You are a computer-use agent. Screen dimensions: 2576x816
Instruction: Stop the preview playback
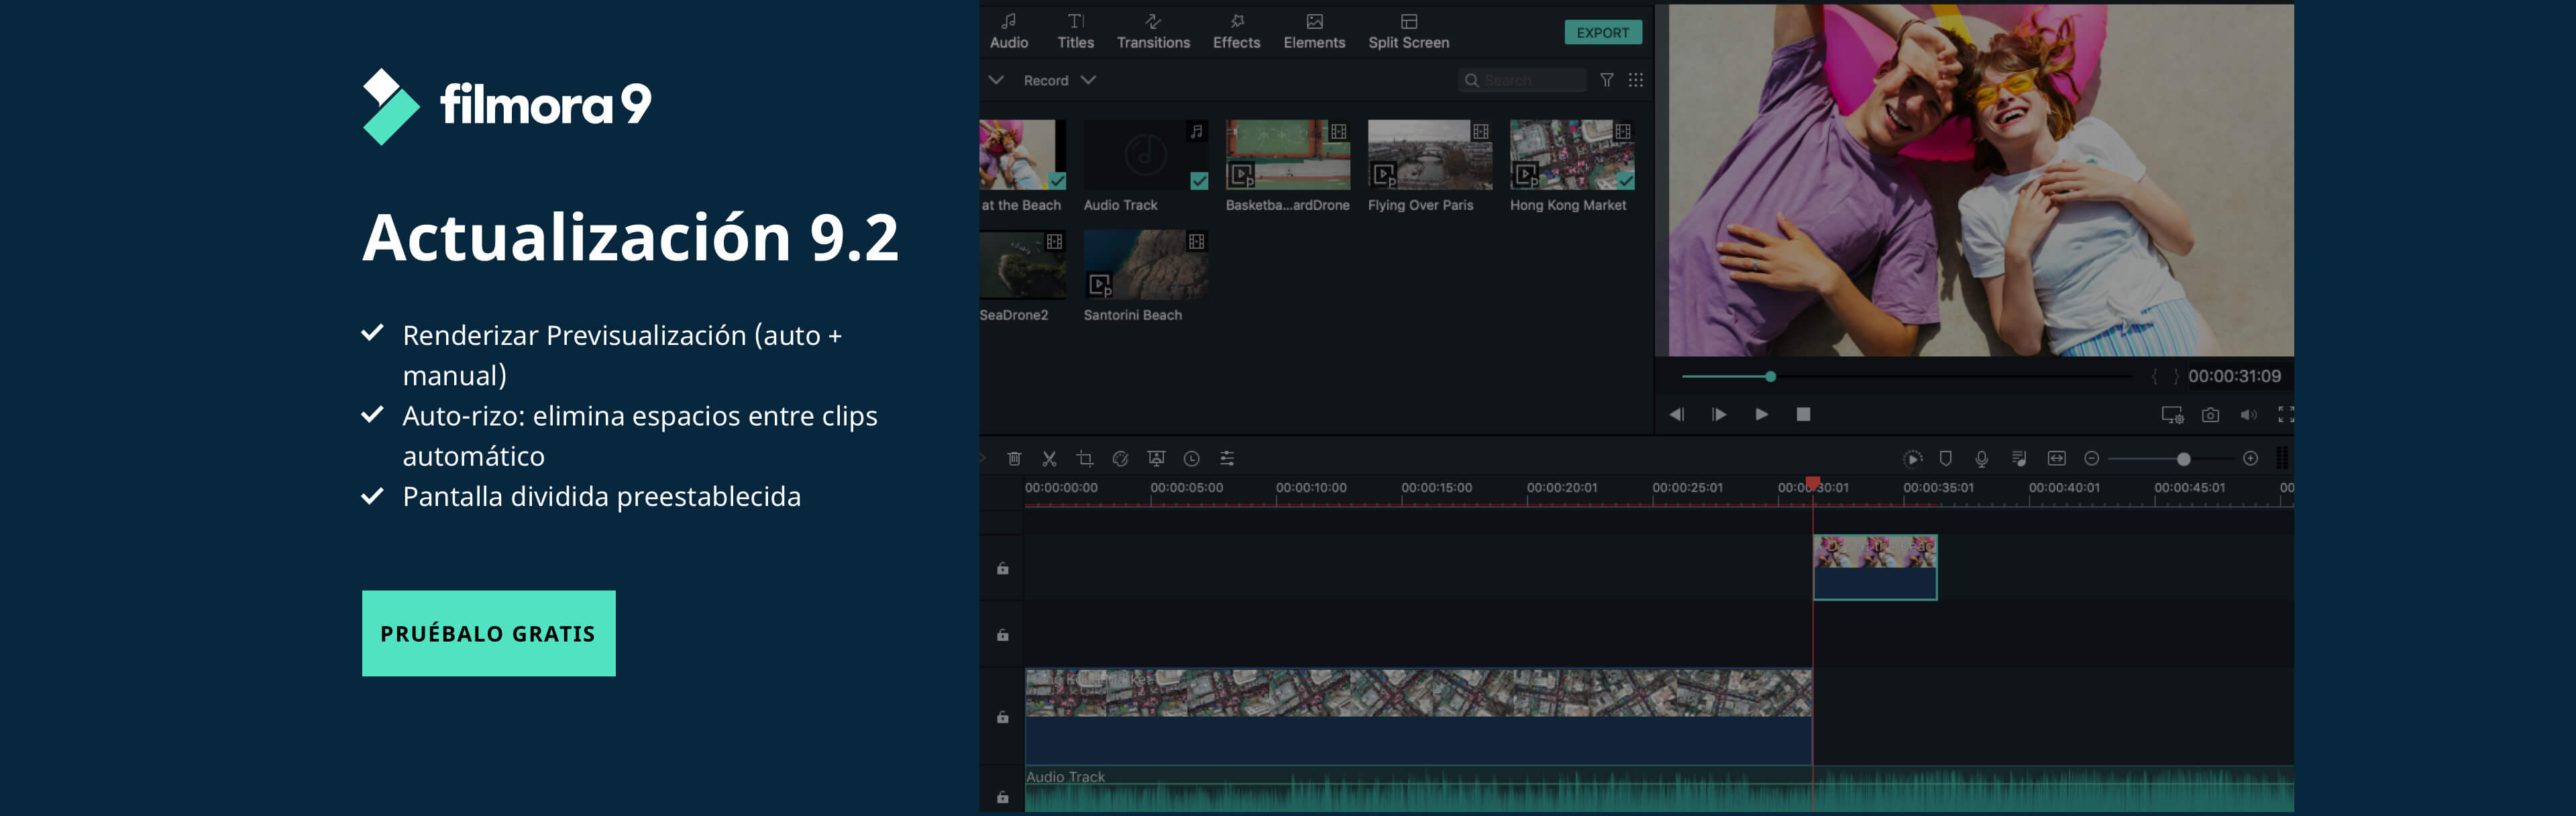point(1803,414)
